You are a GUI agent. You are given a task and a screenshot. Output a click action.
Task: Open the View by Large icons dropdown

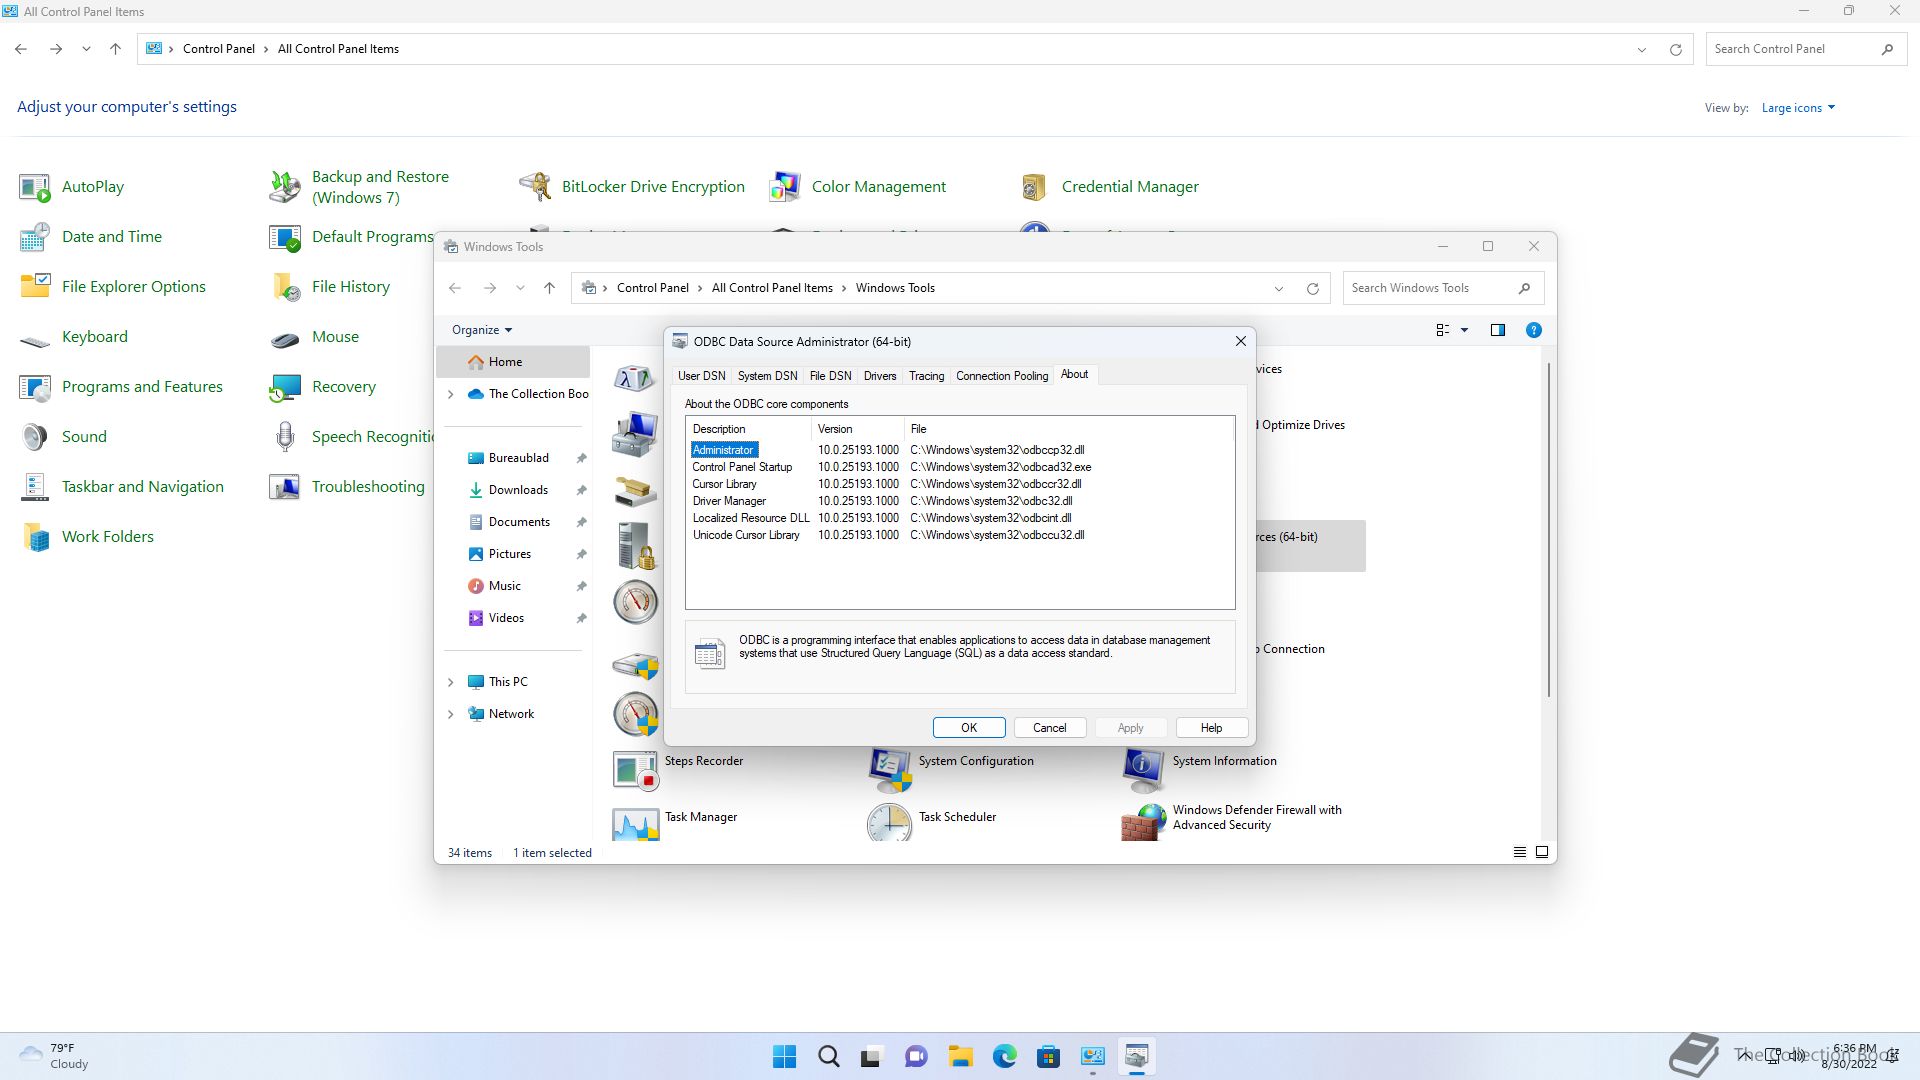[1797, 108]
